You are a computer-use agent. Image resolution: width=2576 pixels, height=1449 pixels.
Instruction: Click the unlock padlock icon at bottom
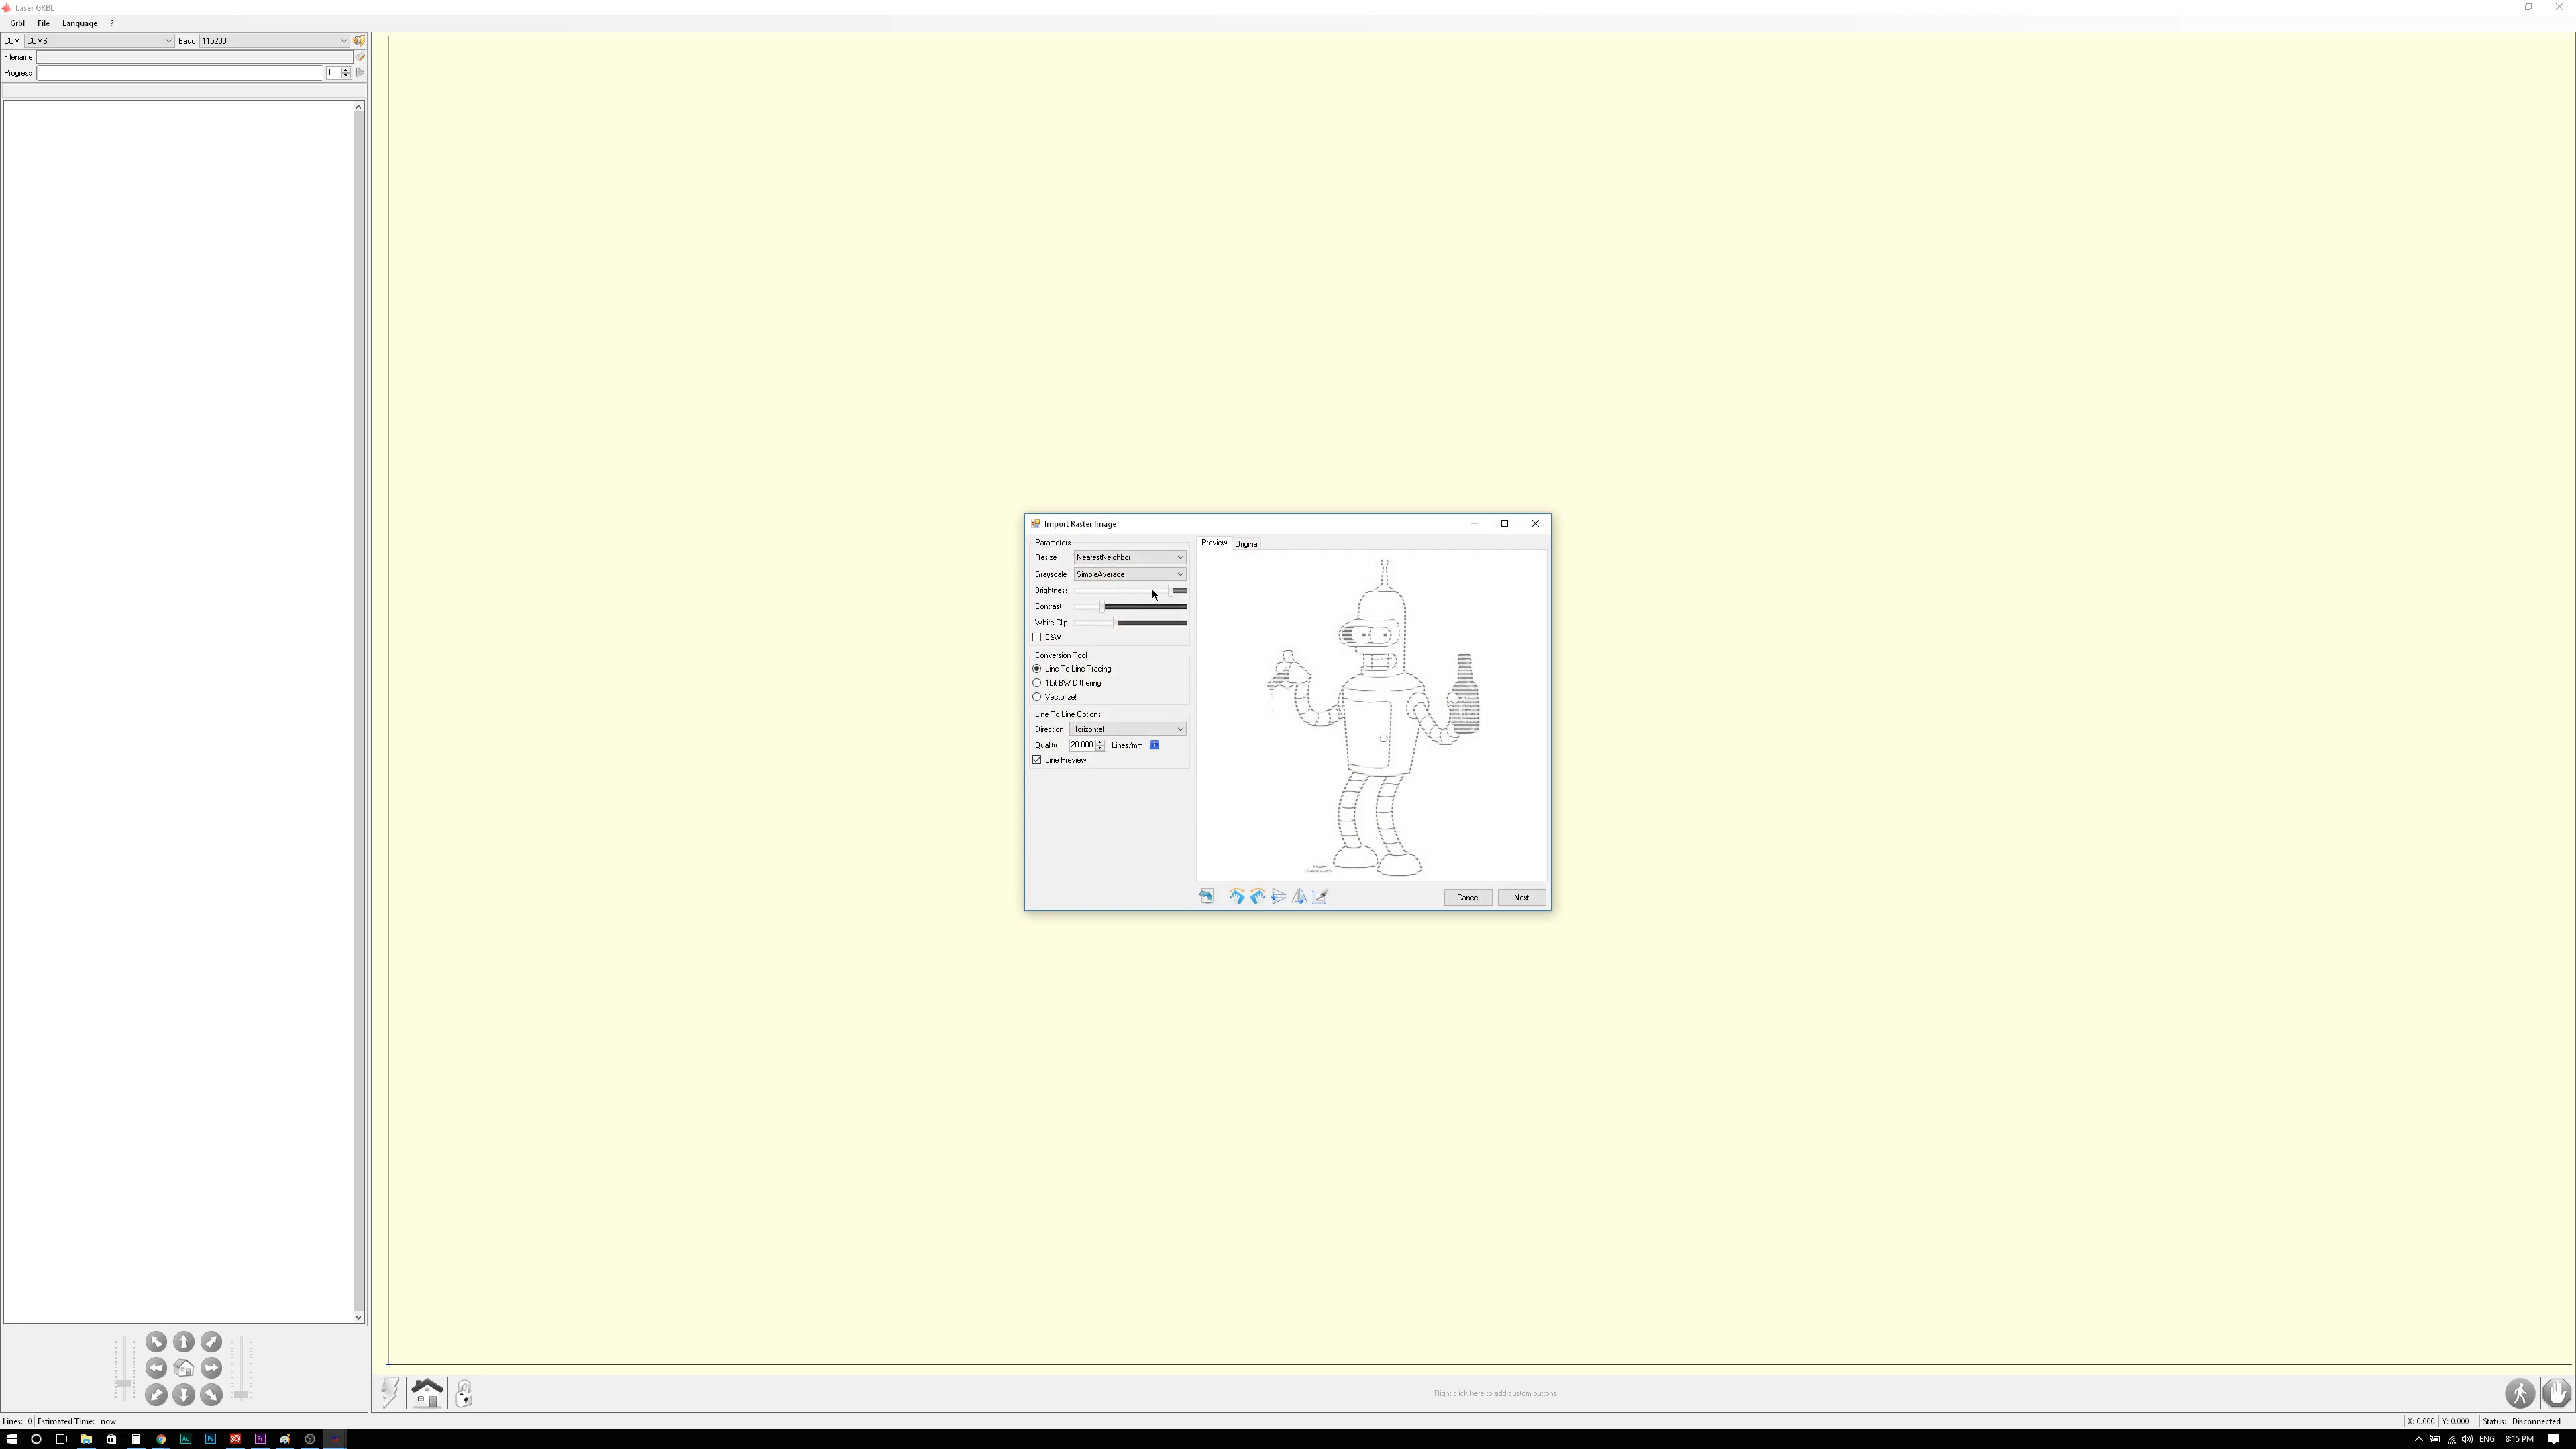tap(464, 1393)
